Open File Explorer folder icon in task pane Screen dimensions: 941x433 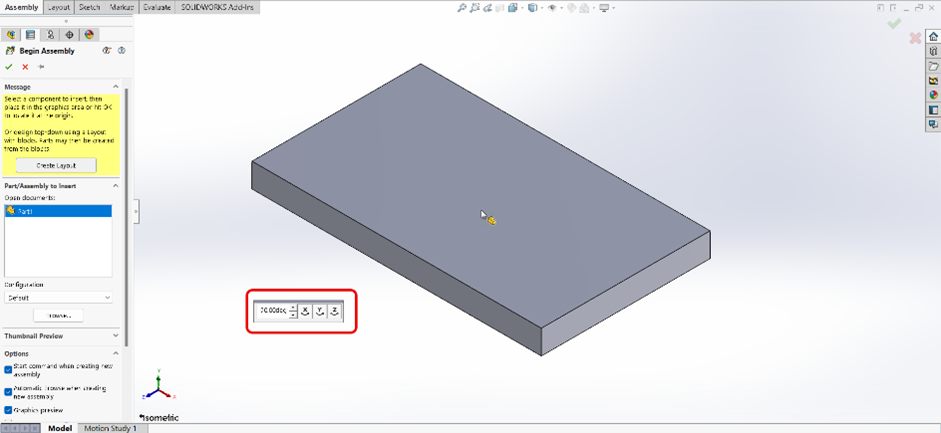coord(933,66)
